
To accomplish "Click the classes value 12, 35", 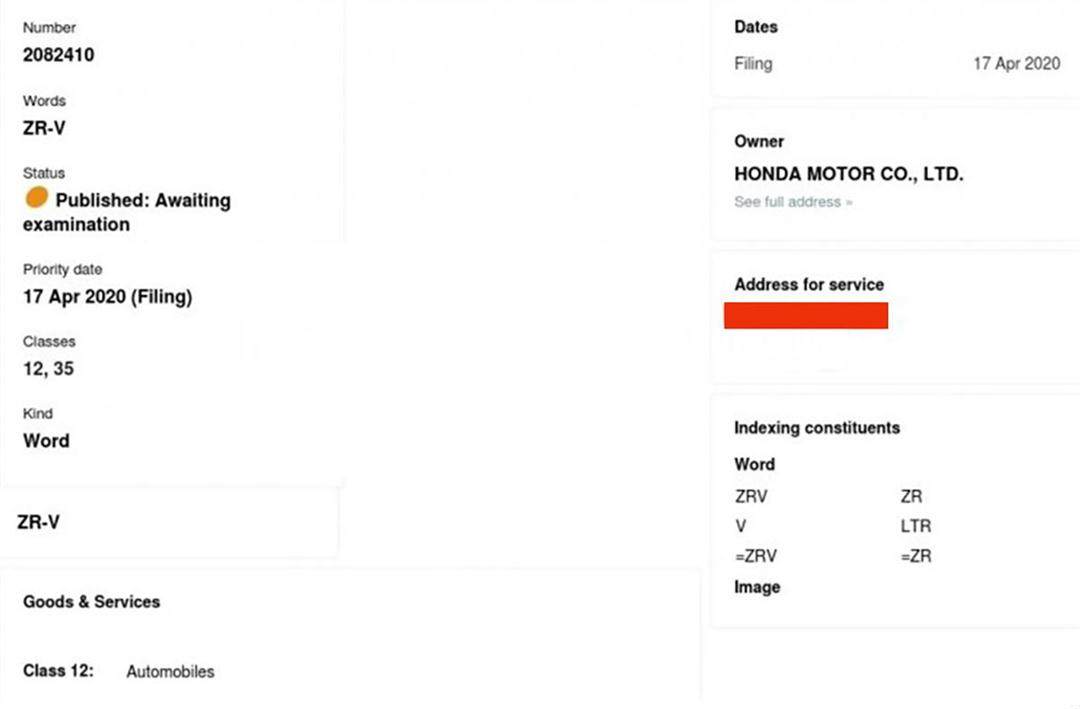I will pyautogui.click(x=48, y=369).
